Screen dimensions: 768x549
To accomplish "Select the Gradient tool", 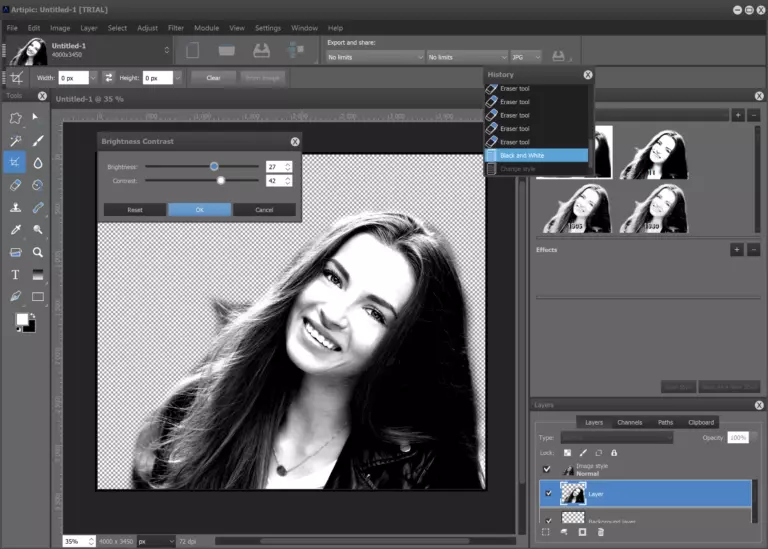I will pos(38,274).
